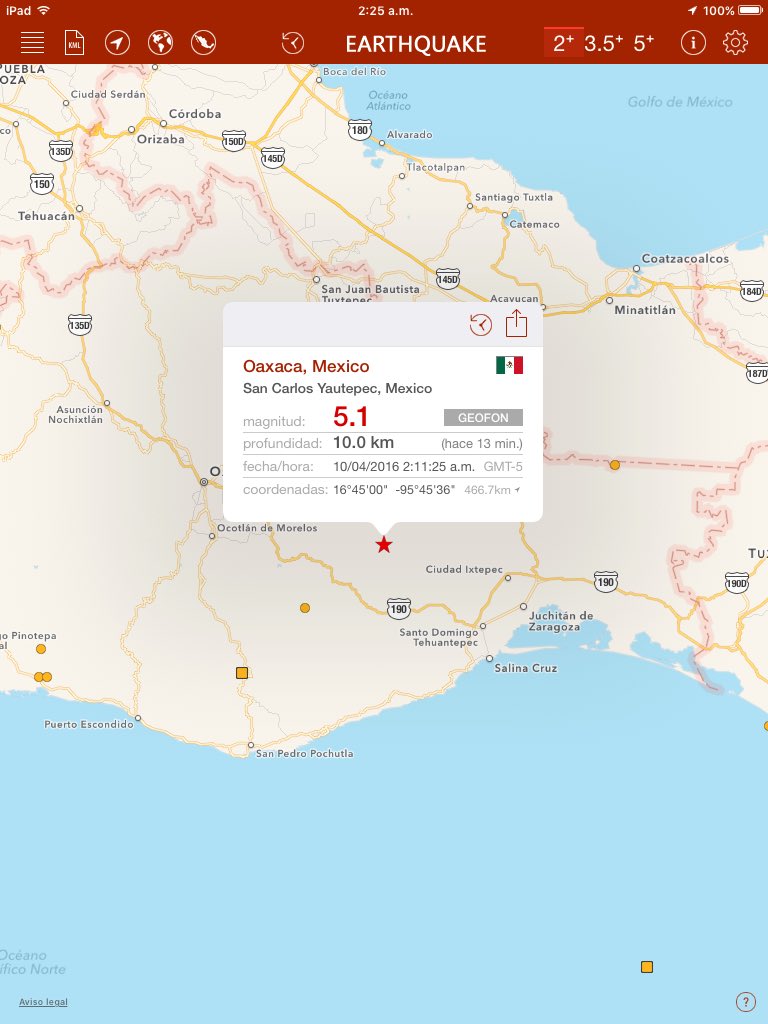Viewport: 768px width, 1024px height.
Task: Tap the Mexican flag in popup
Action: coord(509,365)
